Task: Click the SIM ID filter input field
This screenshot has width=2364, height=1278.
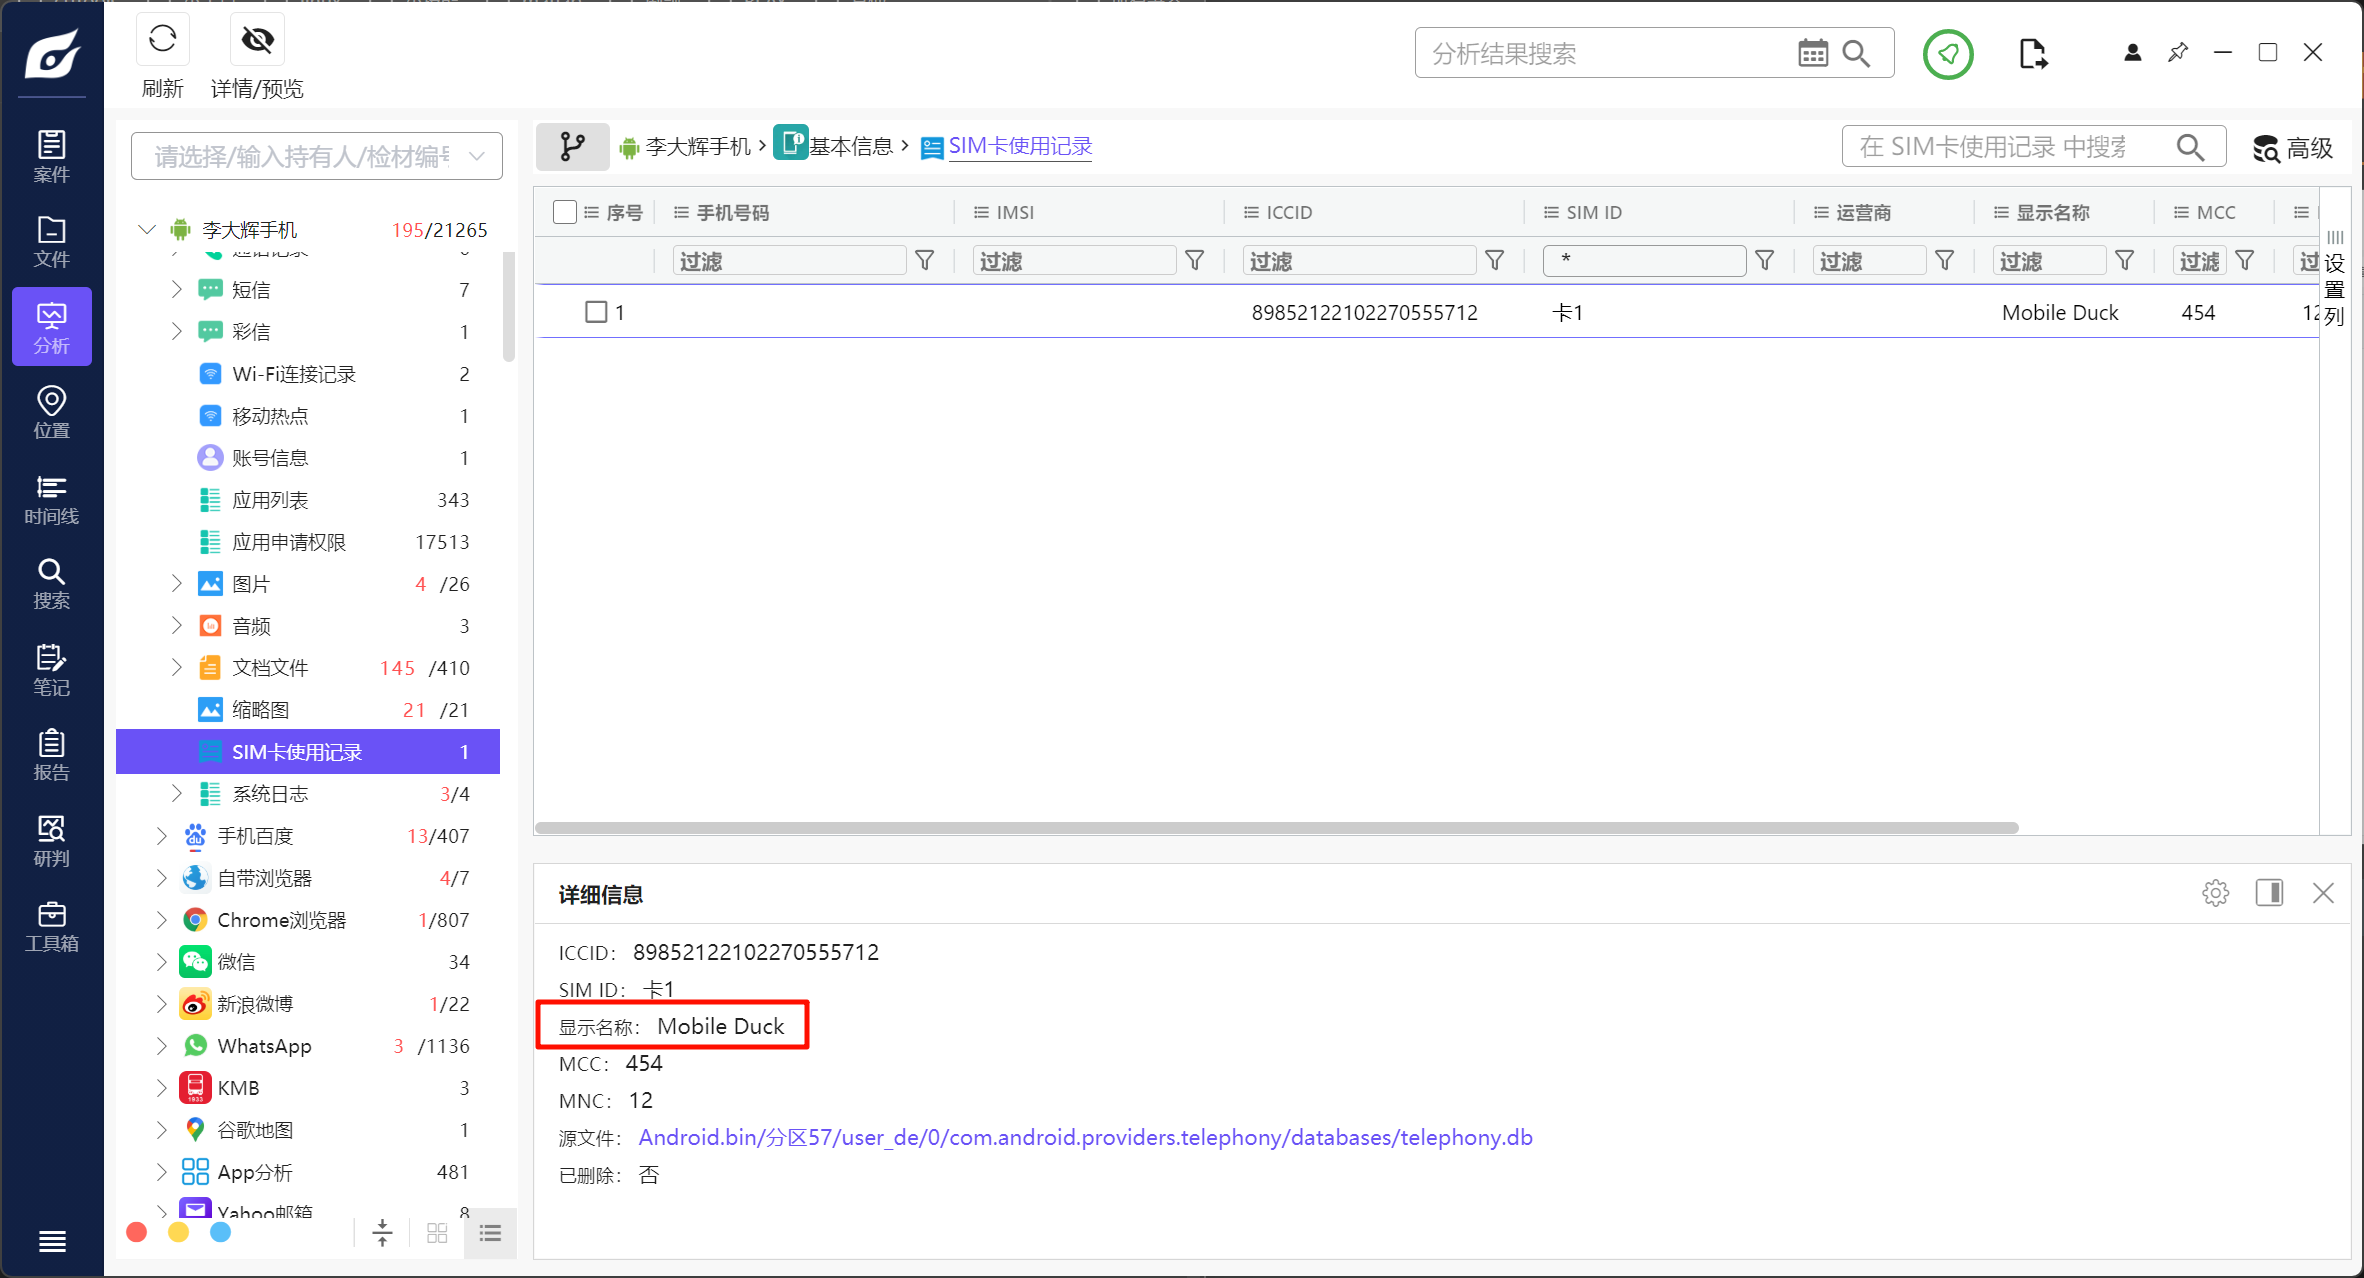Action: click(1643, 261)
